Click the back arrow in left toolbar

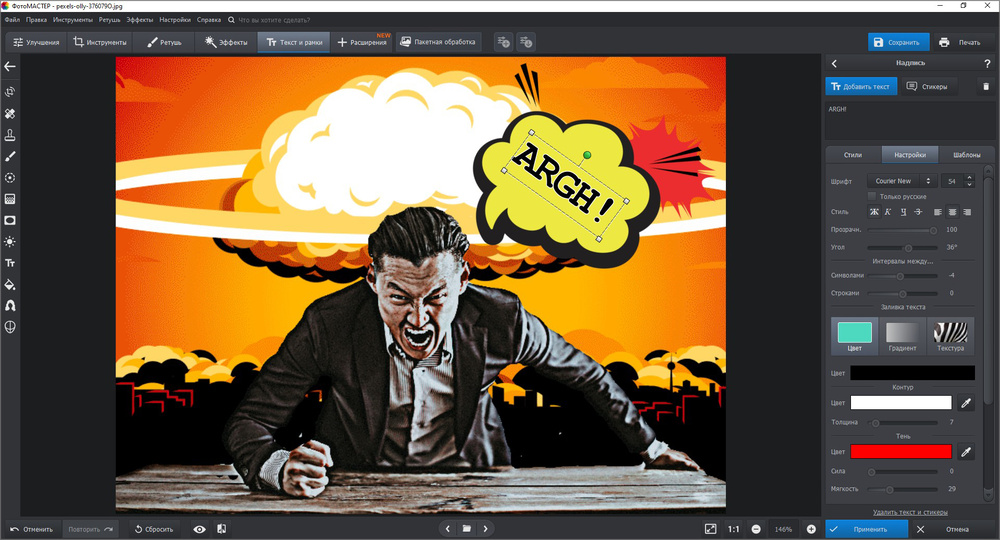click(10, 66)
